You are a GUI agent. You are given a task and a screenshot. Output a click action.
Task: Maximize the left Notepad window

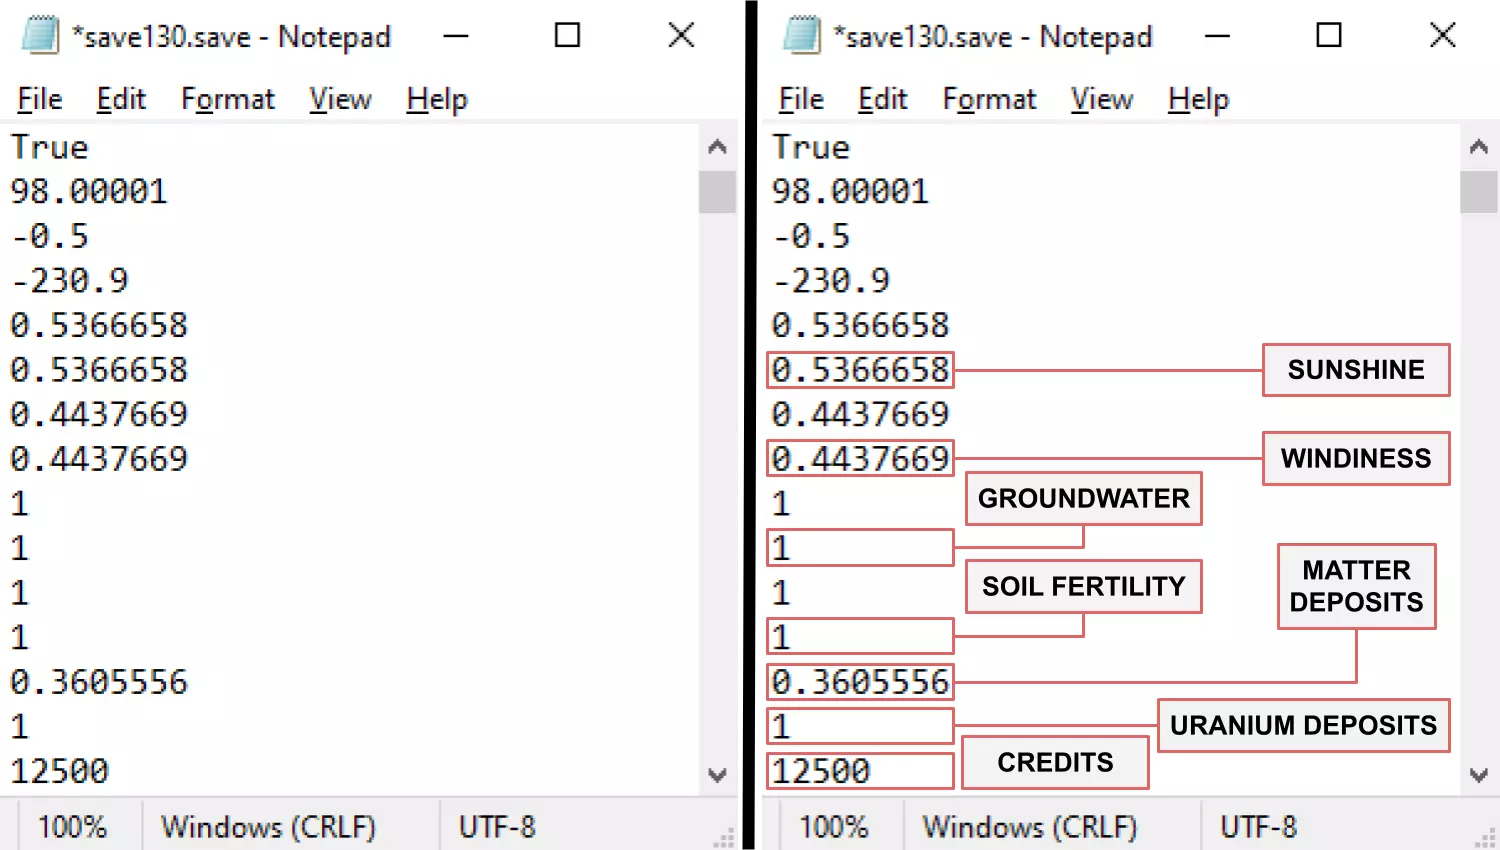point(568,36)
